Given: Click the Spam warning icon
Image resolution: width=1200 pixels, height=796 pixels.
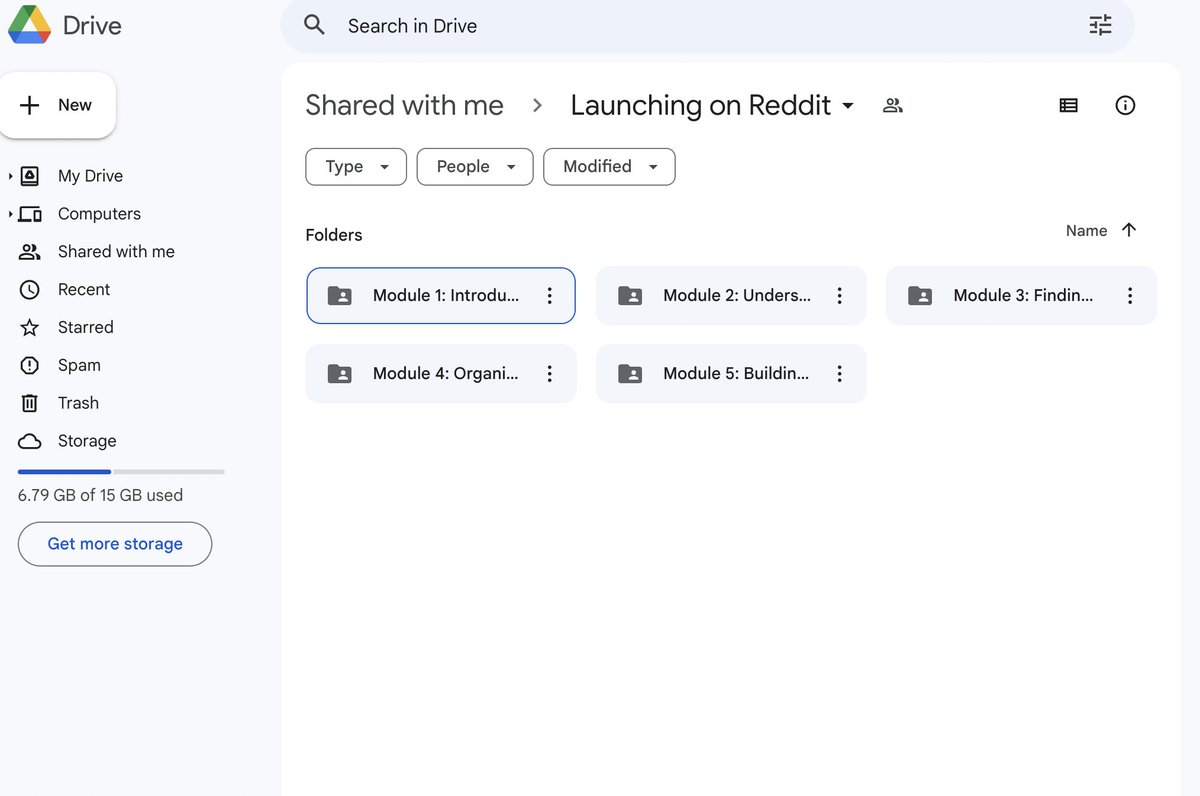Looking at the screenshot, I should pyautogui.click(x=30, y=366).
